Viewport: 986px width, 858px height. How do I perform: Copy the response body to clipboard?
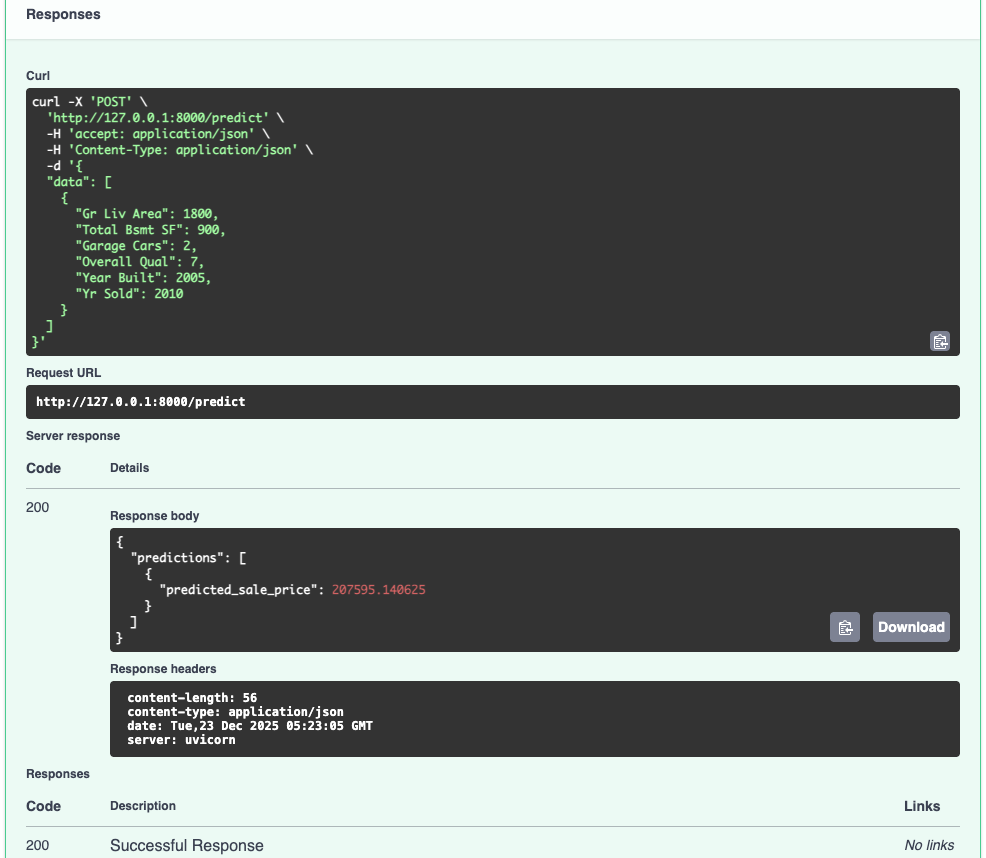click(845, 627)
